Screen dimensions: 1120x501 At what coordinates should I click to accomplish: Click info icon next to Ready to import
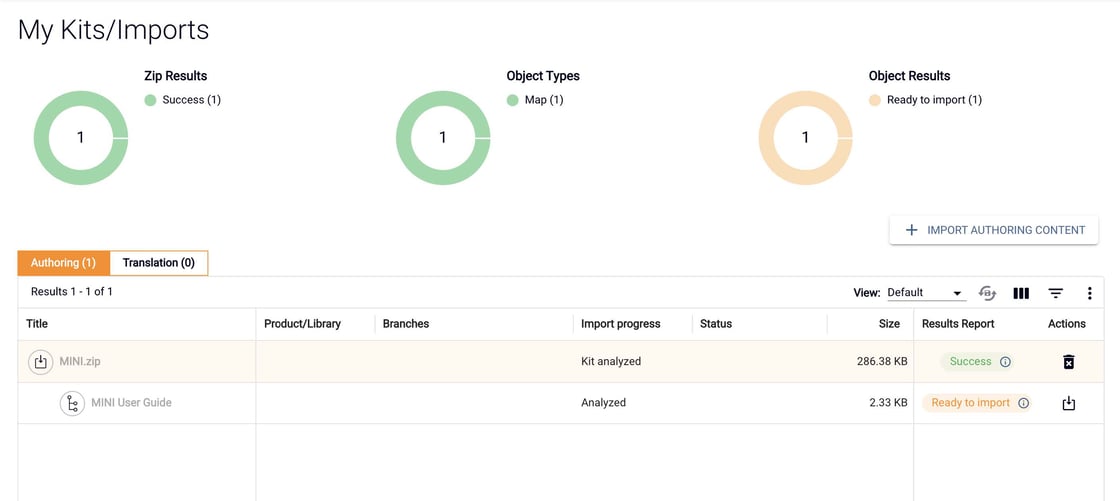(x=1023, y=403)
